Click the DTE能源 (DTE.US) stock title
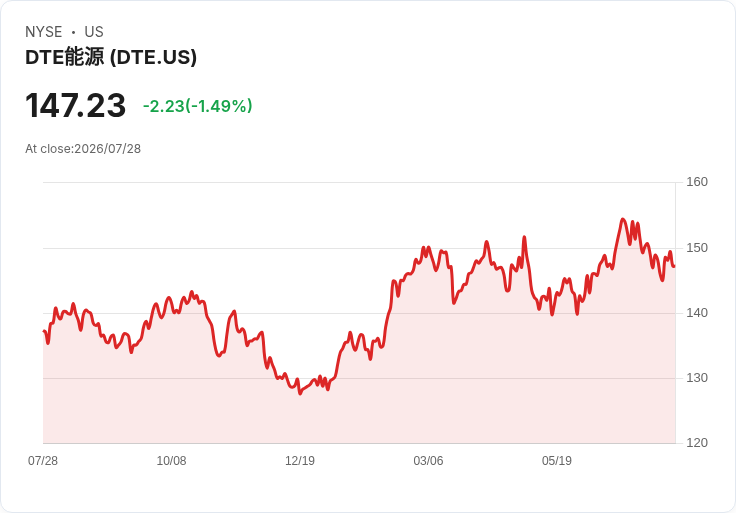 111,57
